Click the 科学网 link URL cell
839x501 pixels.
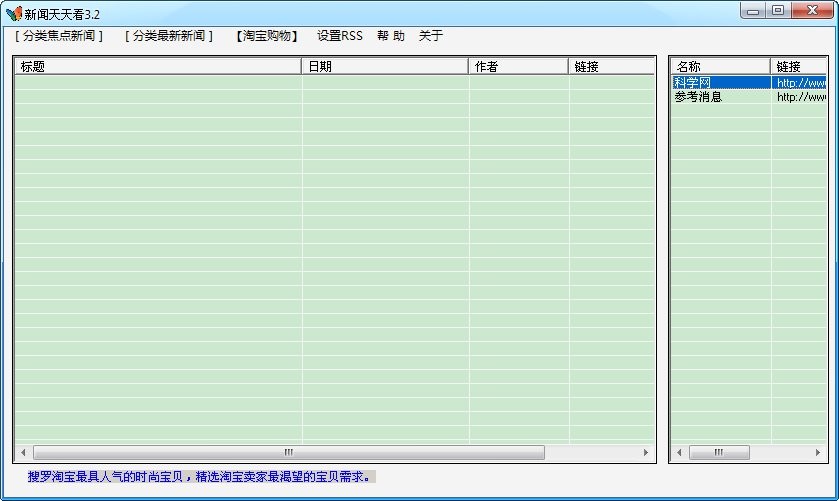(800, 82)
